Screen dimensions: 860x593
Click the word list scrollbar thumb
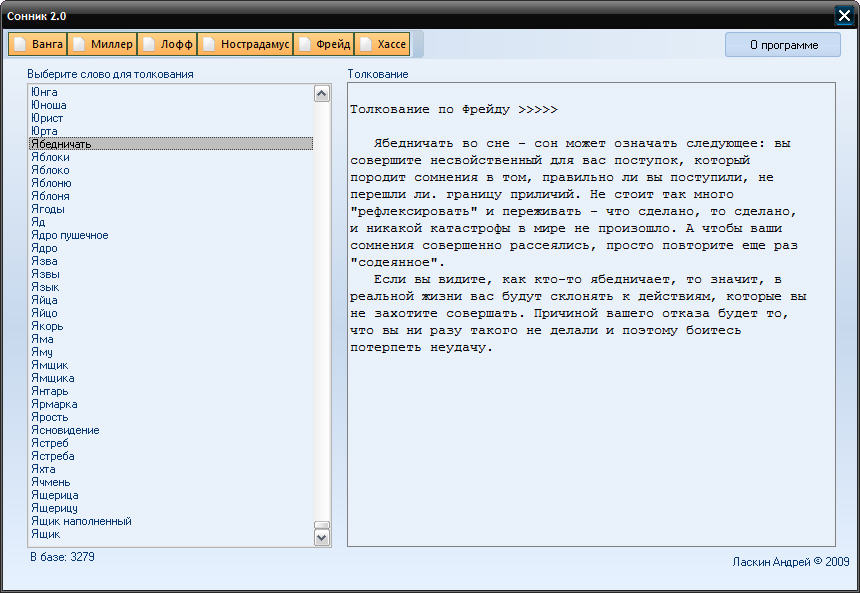coord(322,525)
